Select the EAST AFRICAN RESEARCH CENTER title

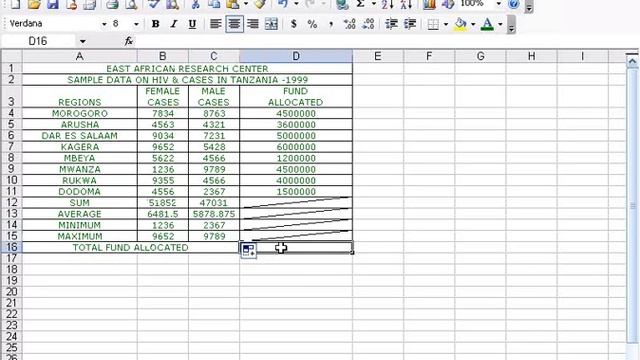[x=187, y=69]
